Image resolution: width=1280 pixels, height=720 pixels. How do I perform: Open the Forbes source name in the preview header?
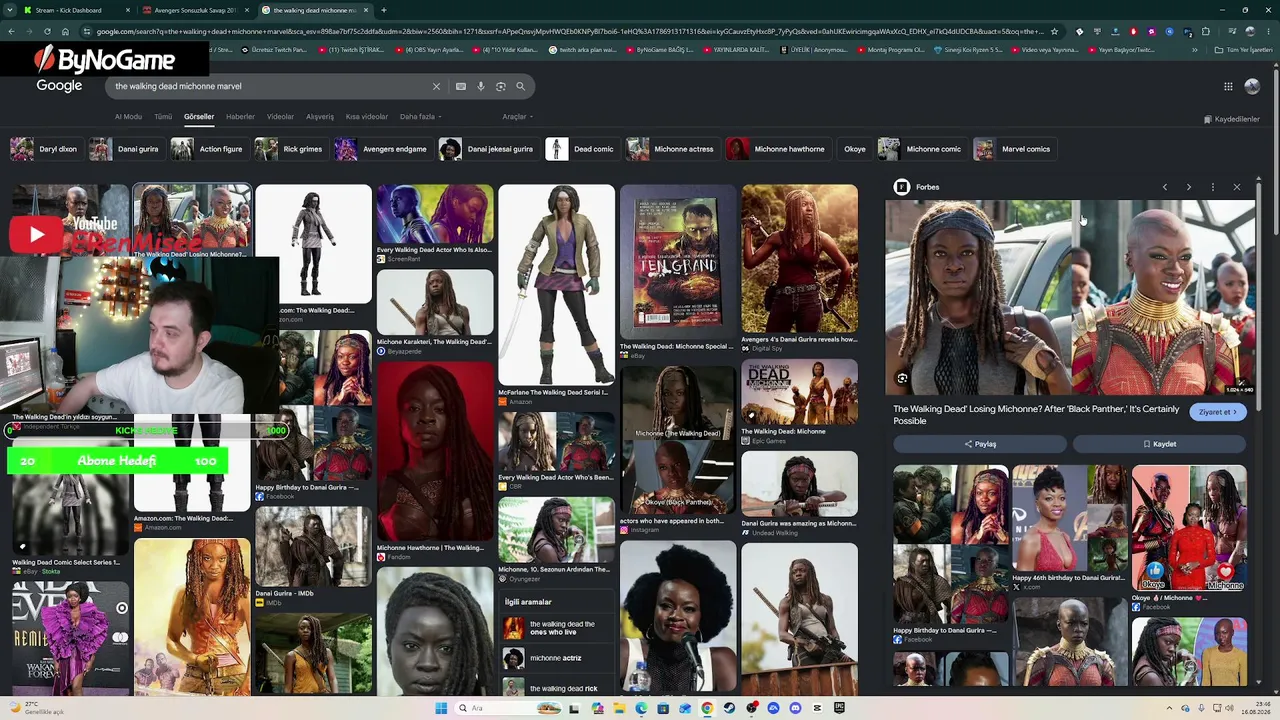click(927, 187)
